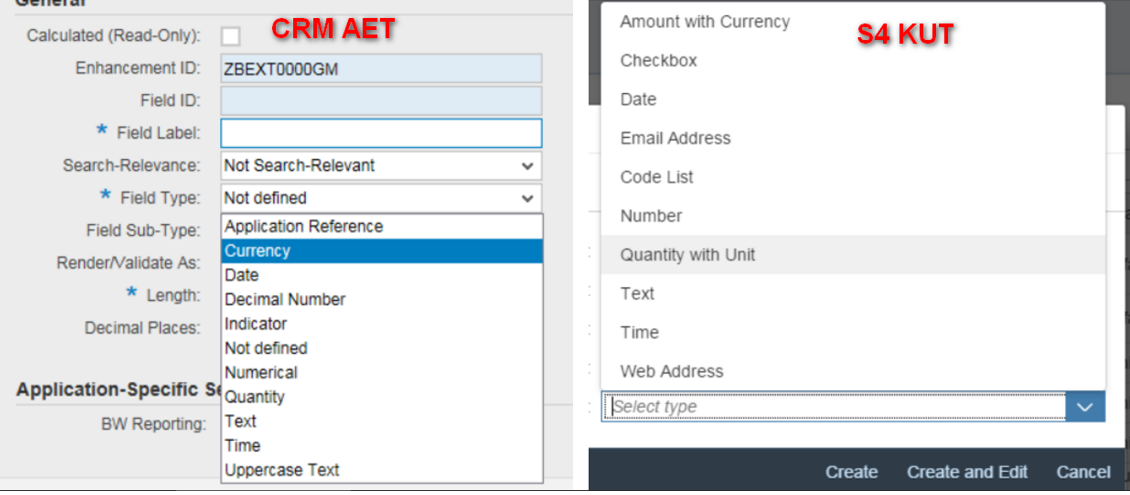
Task: Toggle the Select type dropdown arrow button
Action: tap(1085, 407)
